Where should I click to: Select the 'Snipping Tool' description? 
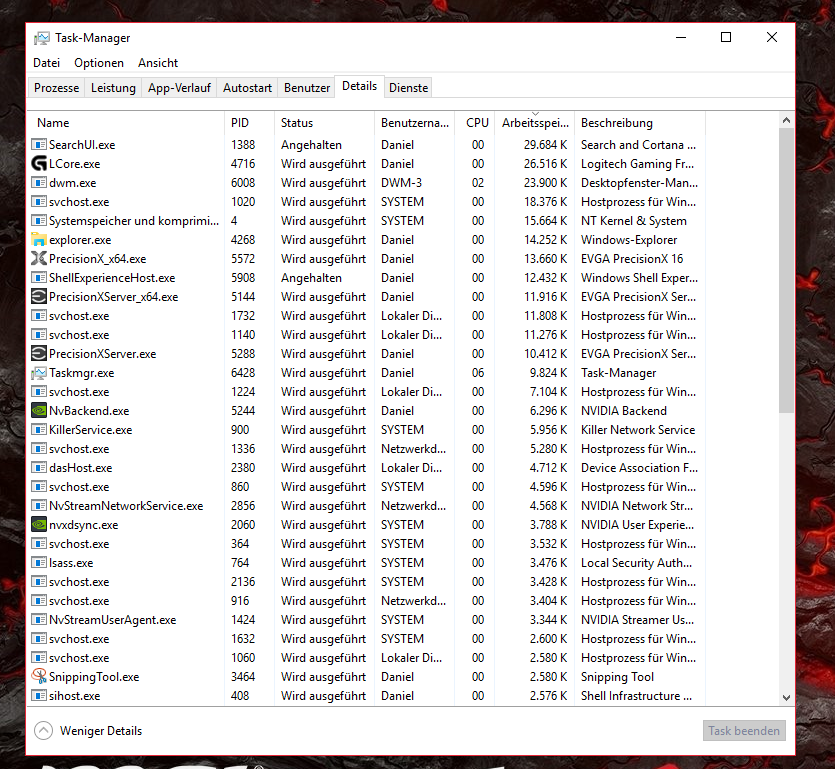(x=617, y=677)
